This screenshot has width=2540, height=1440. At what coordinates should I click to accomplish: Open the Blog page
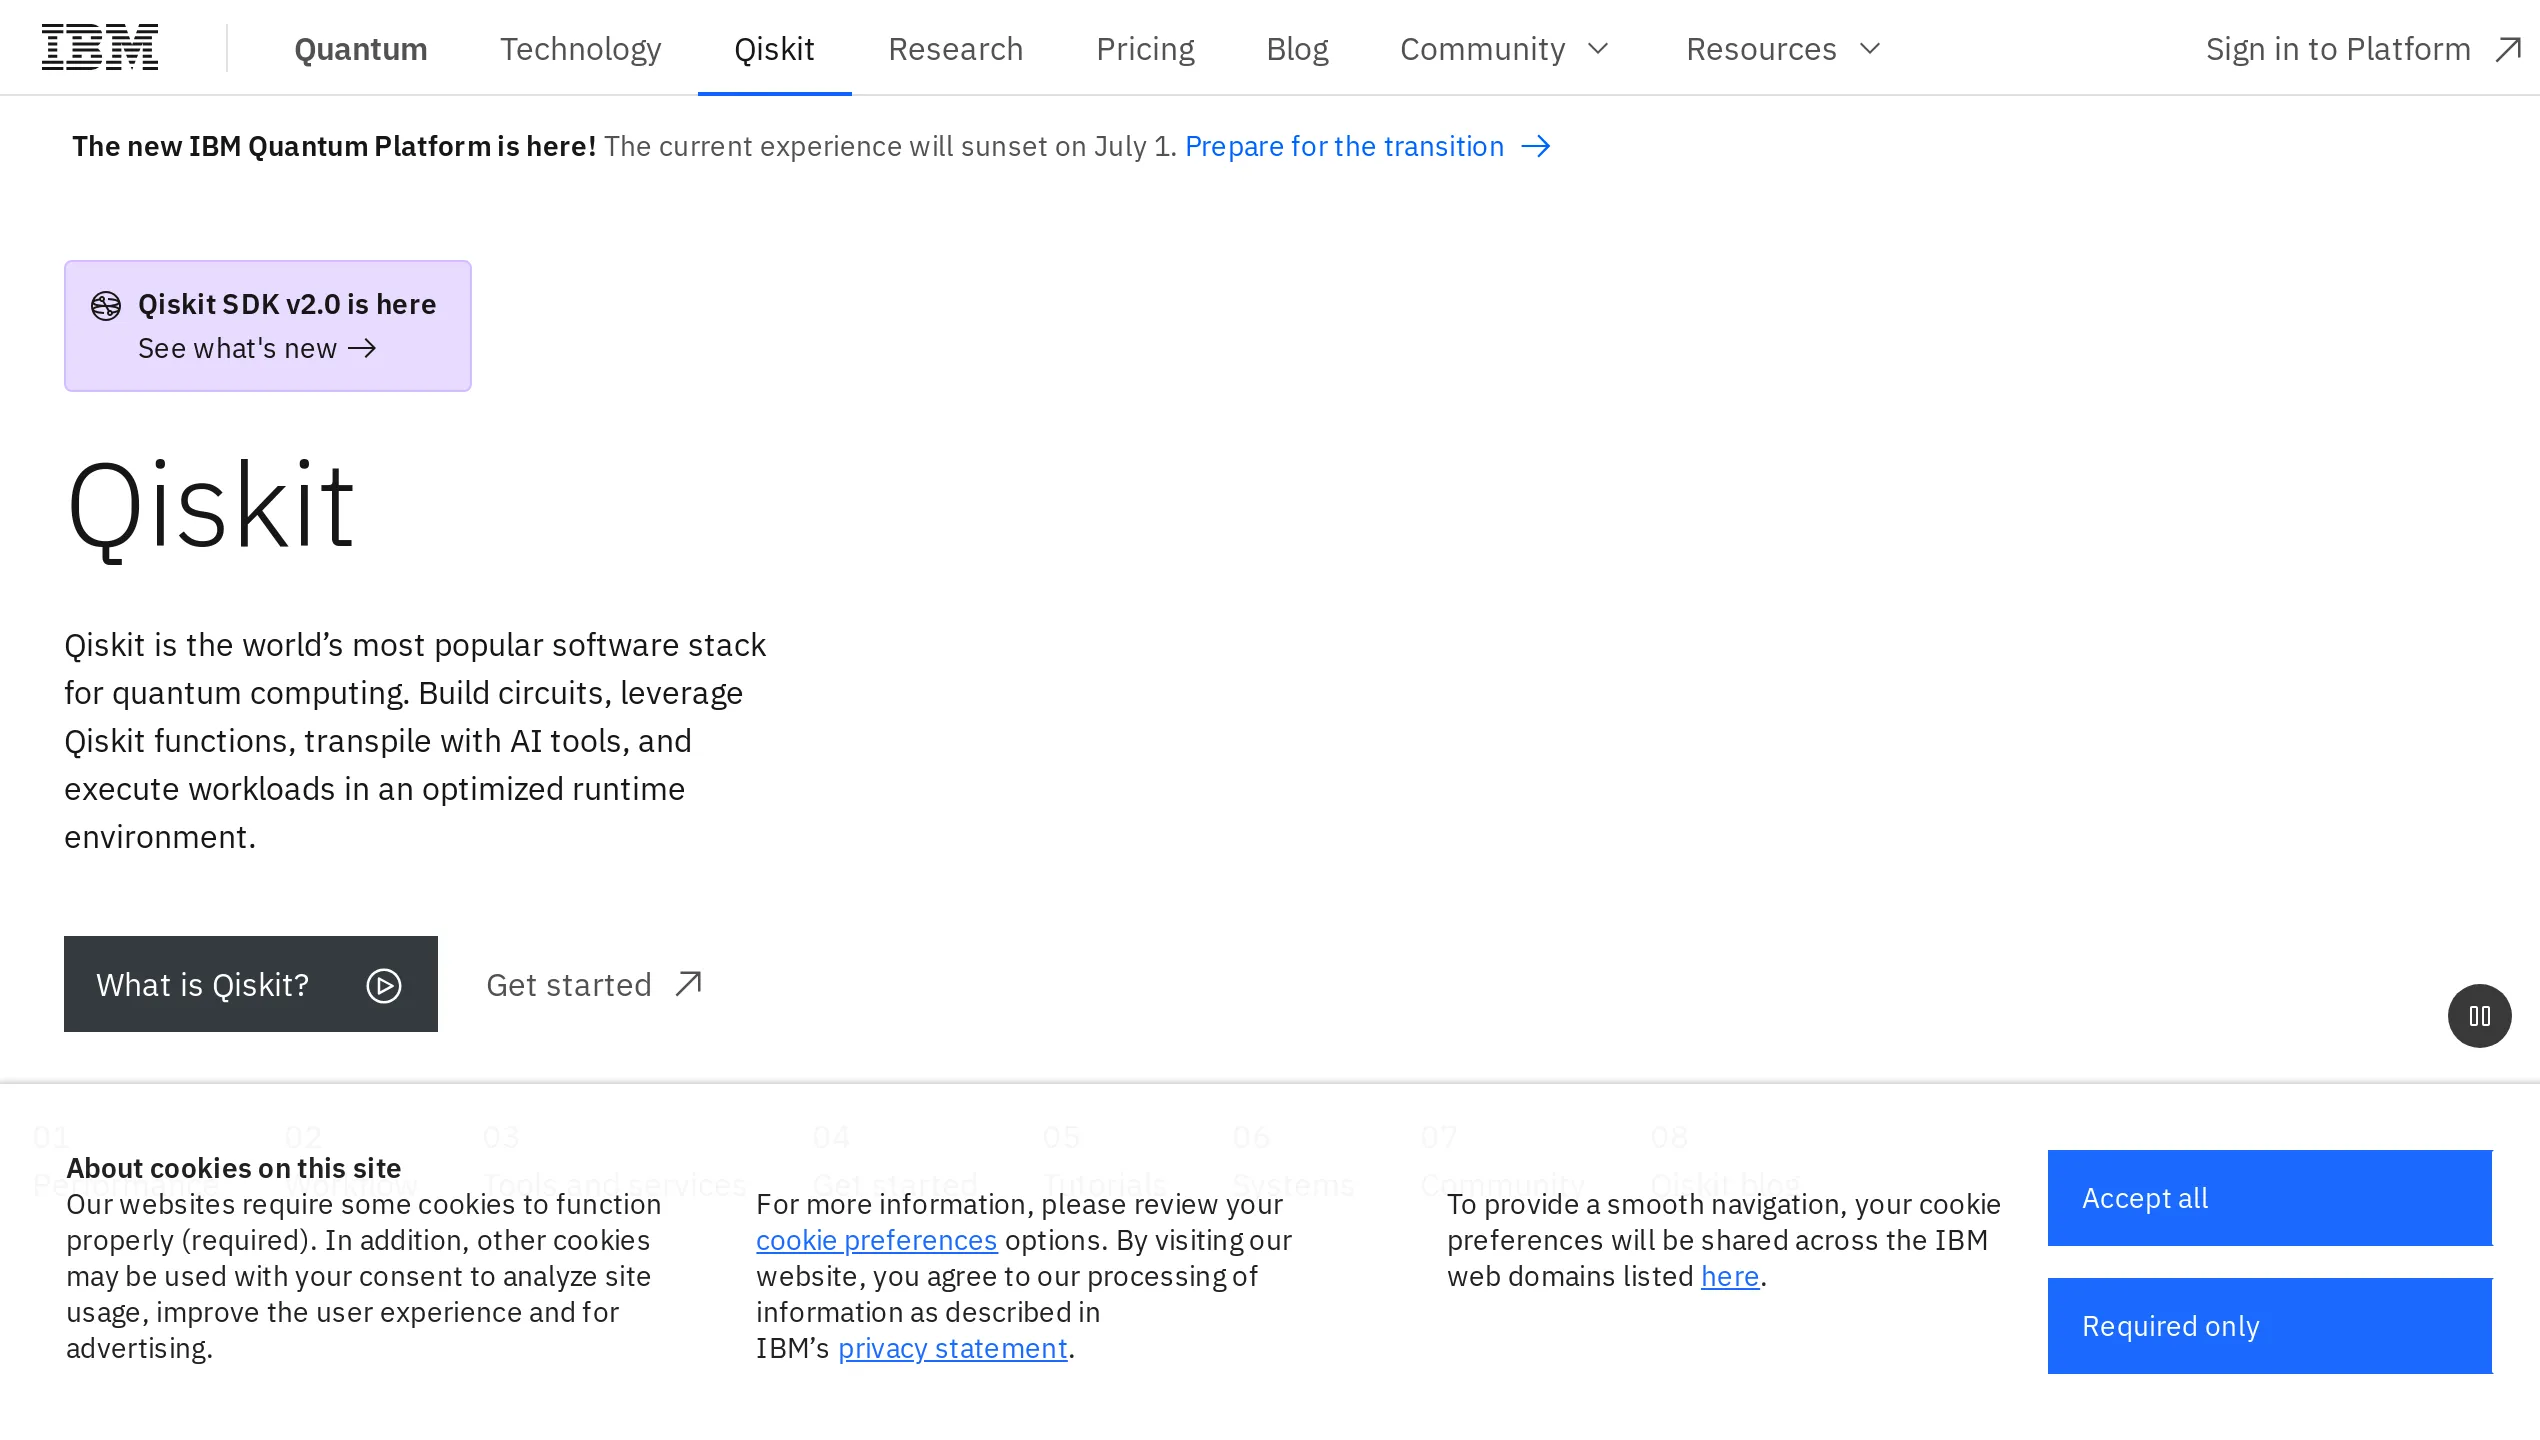coord(1296,48)
